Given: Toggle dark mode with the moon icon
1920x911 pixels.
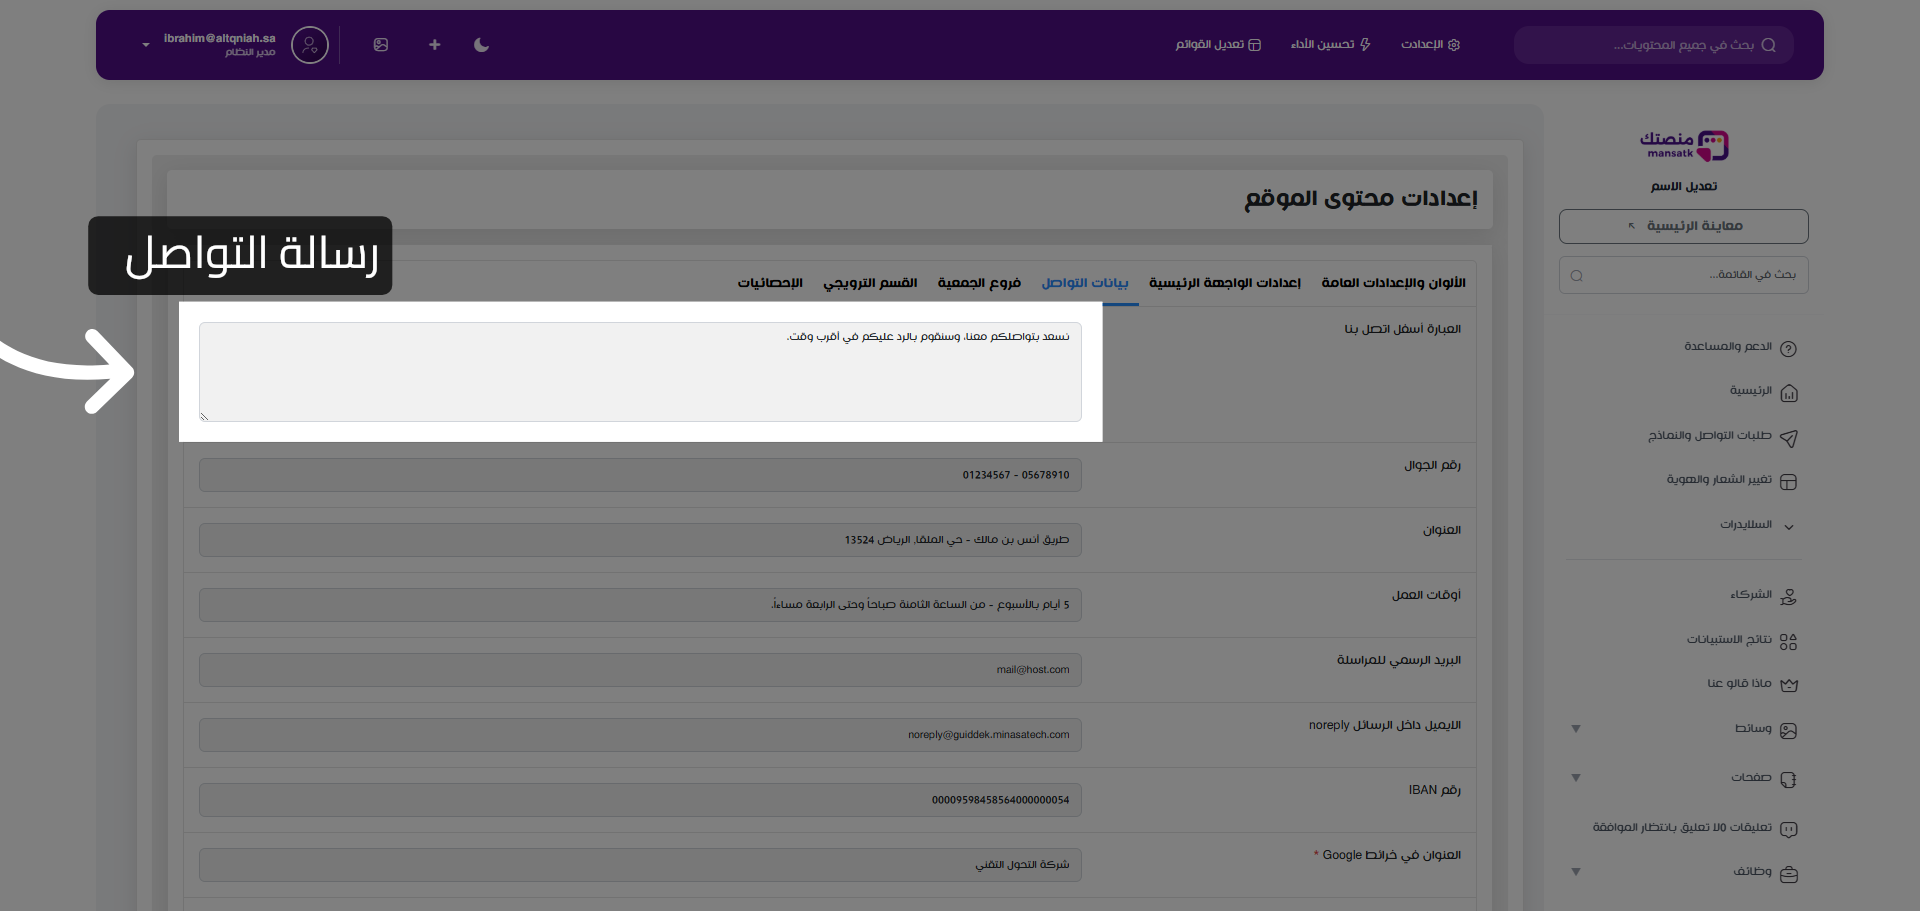Looking at the screenshot, I should [481, 45].
